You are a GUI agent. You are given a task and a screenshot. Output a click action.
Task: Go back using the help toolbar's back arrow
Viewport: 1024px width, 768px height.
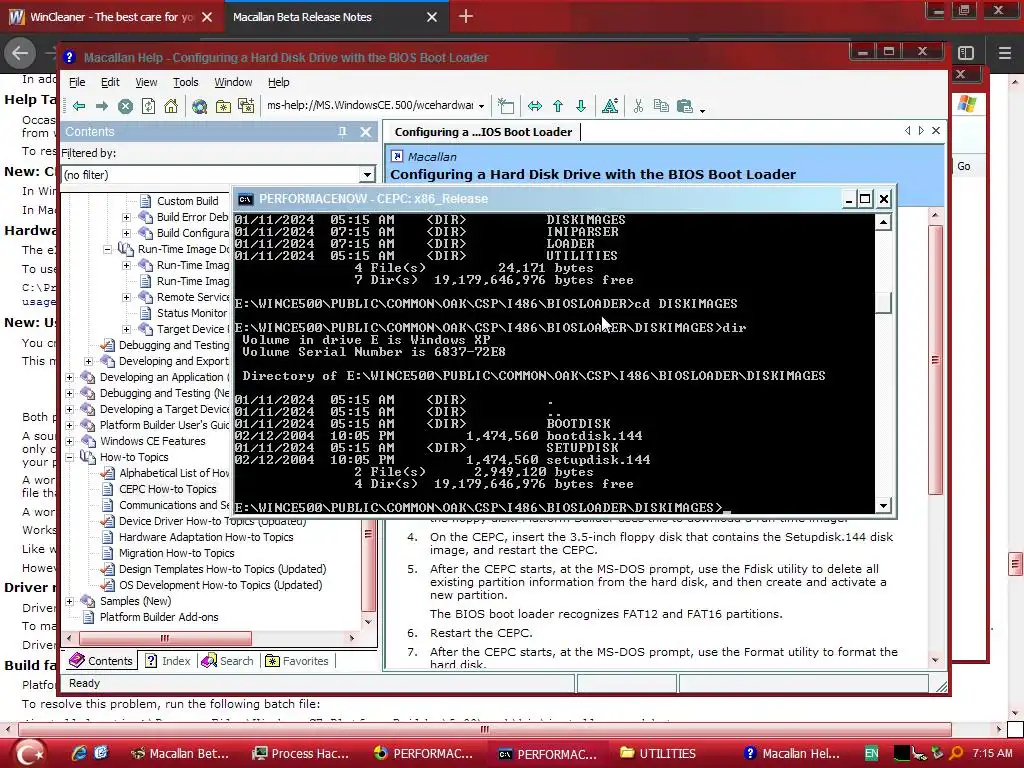click(x=79, y=106)
